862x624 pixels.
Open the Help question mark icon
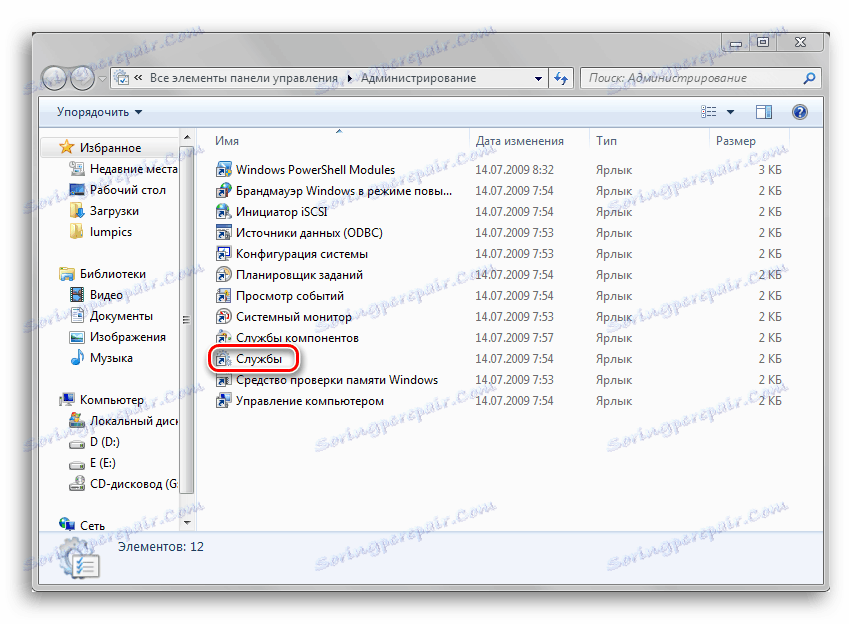pyautogui.click(x=800, y=112)
